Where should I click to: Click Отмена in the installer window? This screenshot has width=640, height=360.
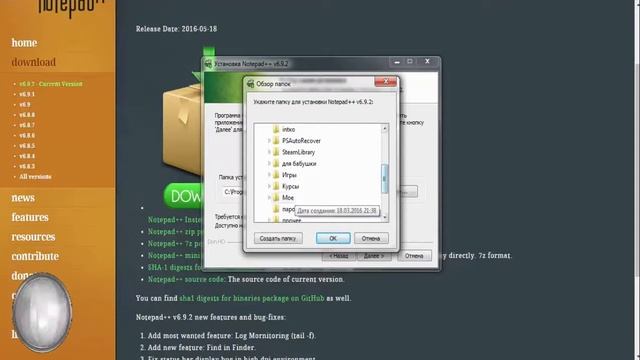click(x=414, y=256)
